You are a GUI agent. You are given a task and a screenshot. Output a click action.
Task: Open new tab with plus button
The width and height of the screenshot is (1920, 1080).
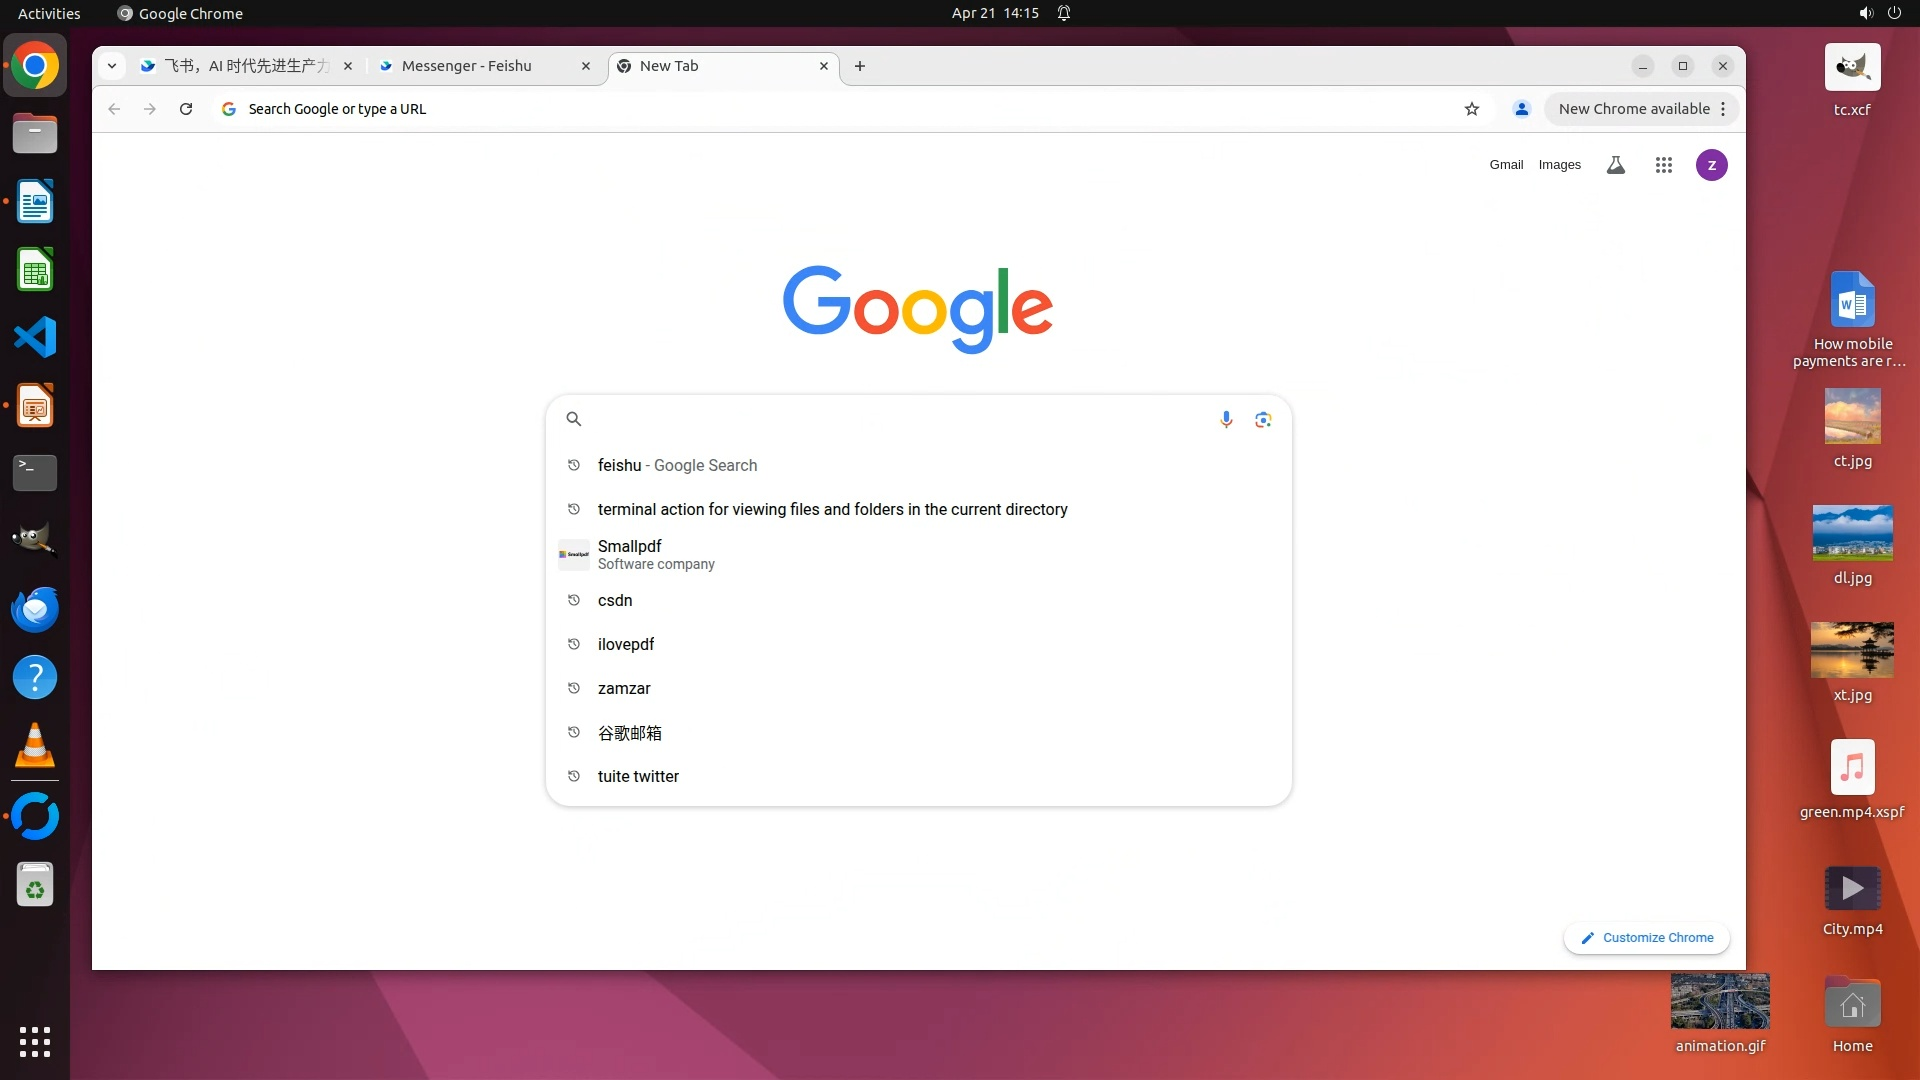point(860,66)
